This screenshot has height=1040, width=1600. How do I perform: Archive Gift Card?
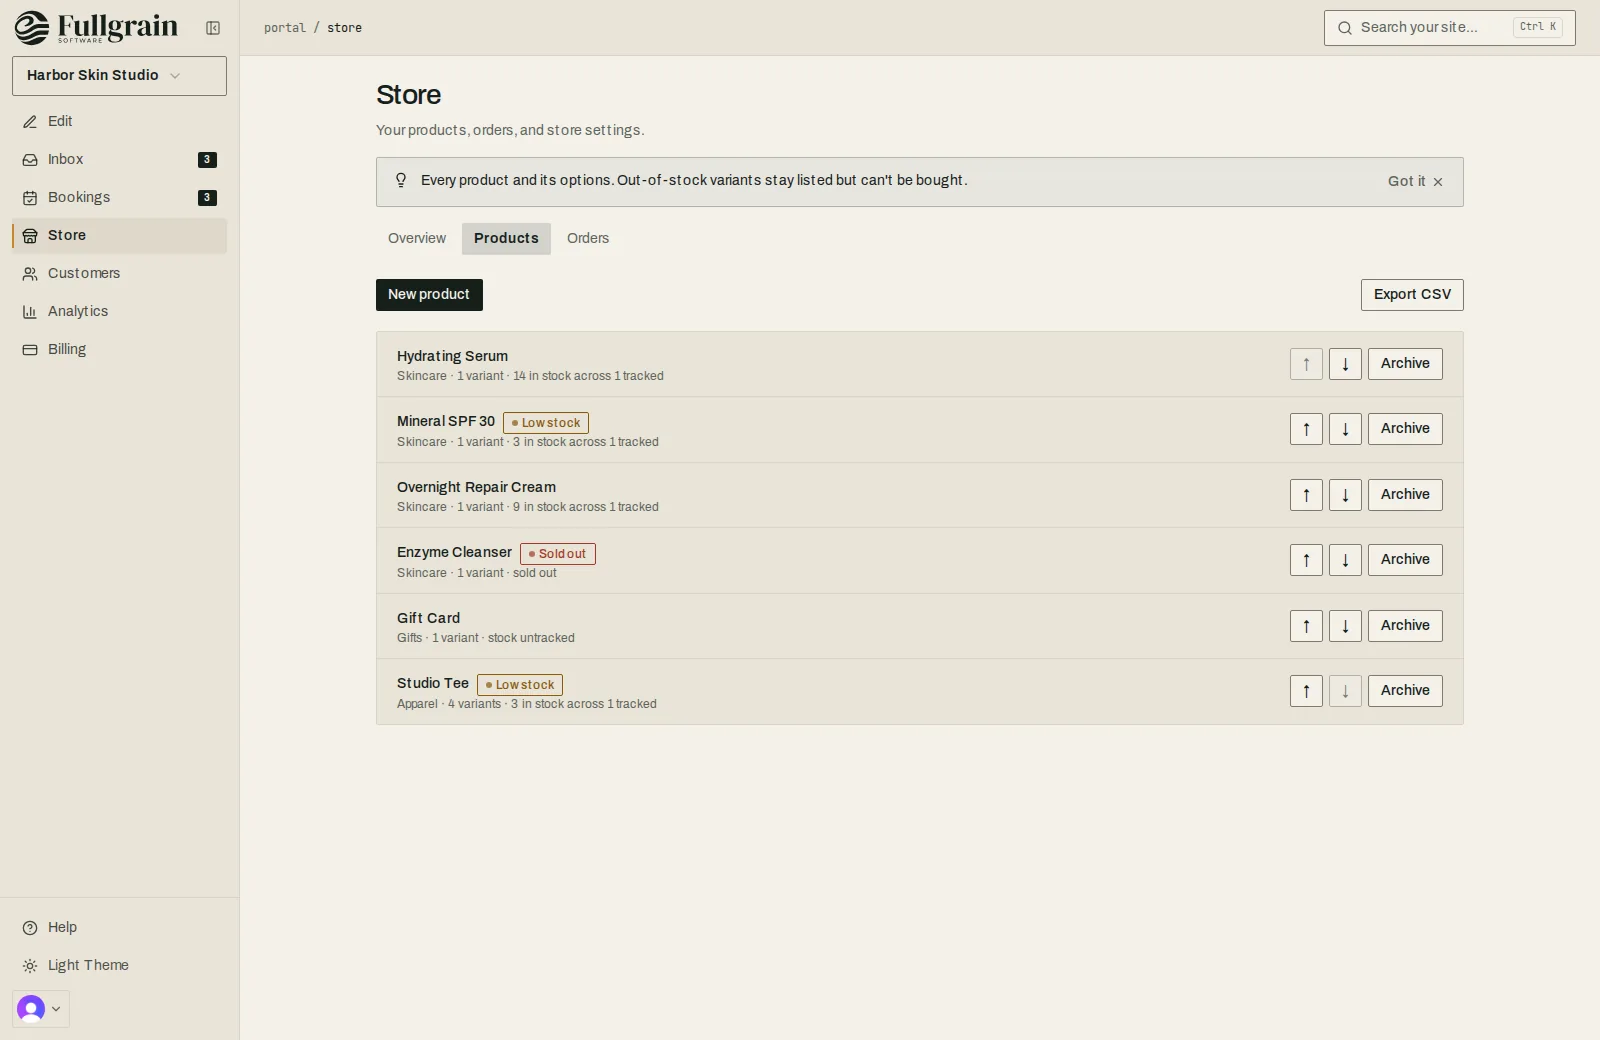click(x=1405, y=626)
